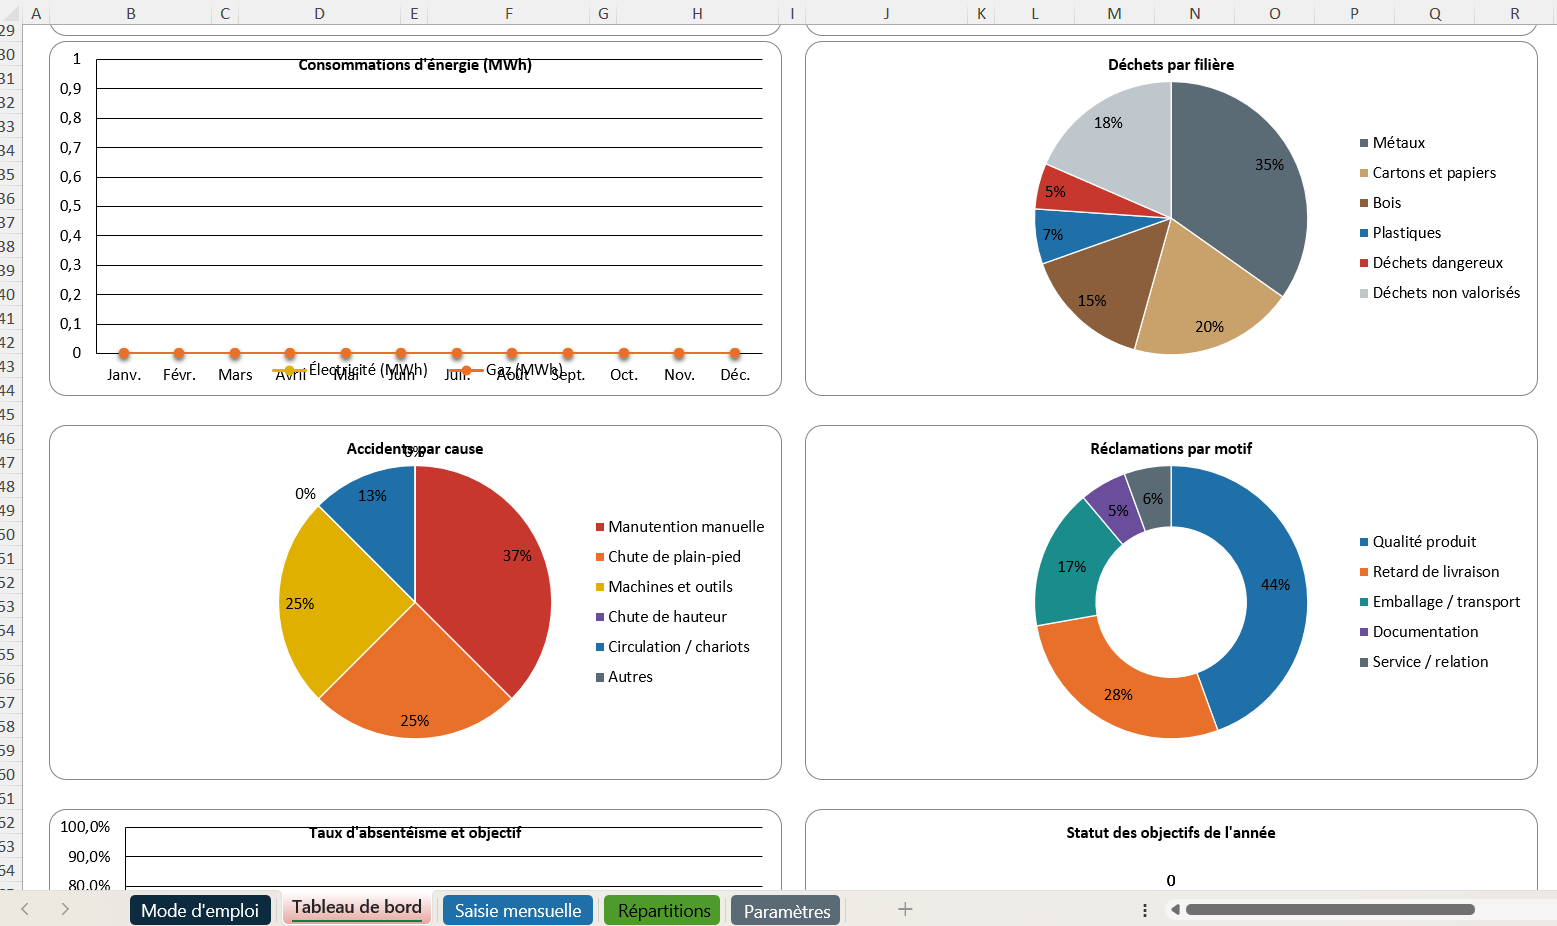
Task: Select the chart title 'Consommations d'énergie (MWh)'
Action: point(415,65)
